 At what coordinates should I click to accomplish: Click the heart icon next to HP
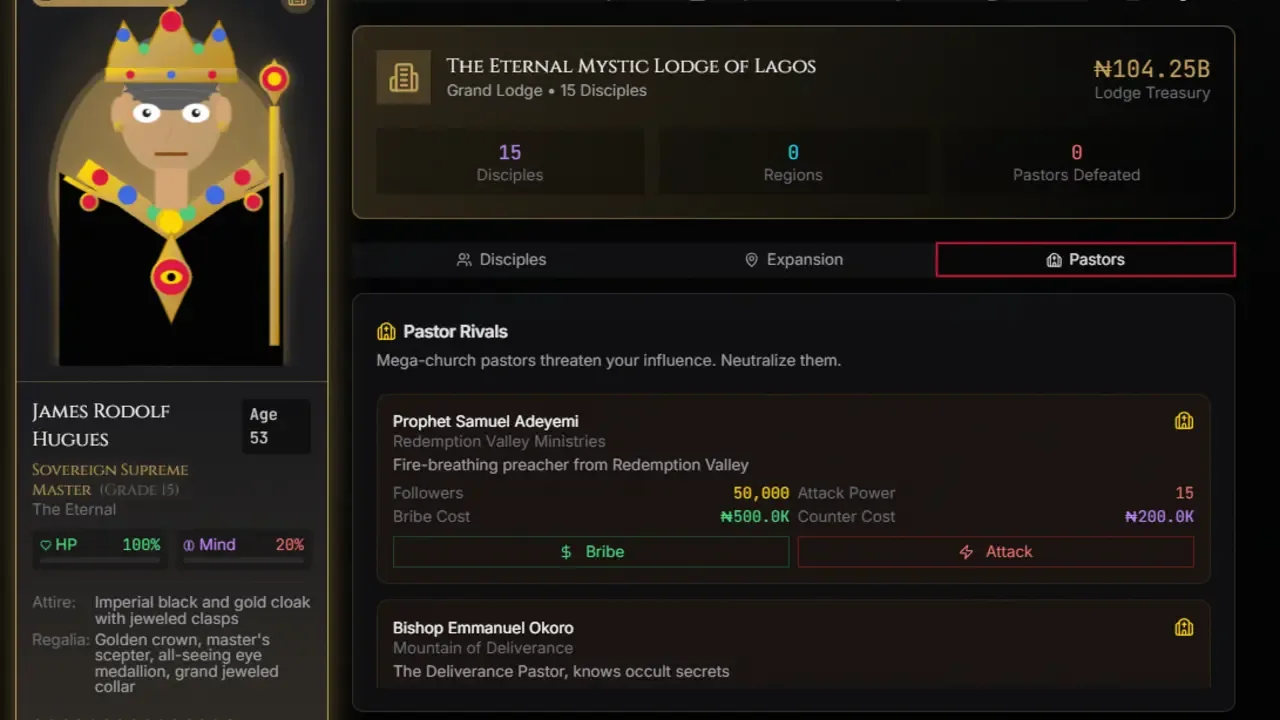(x=46, y=545)
